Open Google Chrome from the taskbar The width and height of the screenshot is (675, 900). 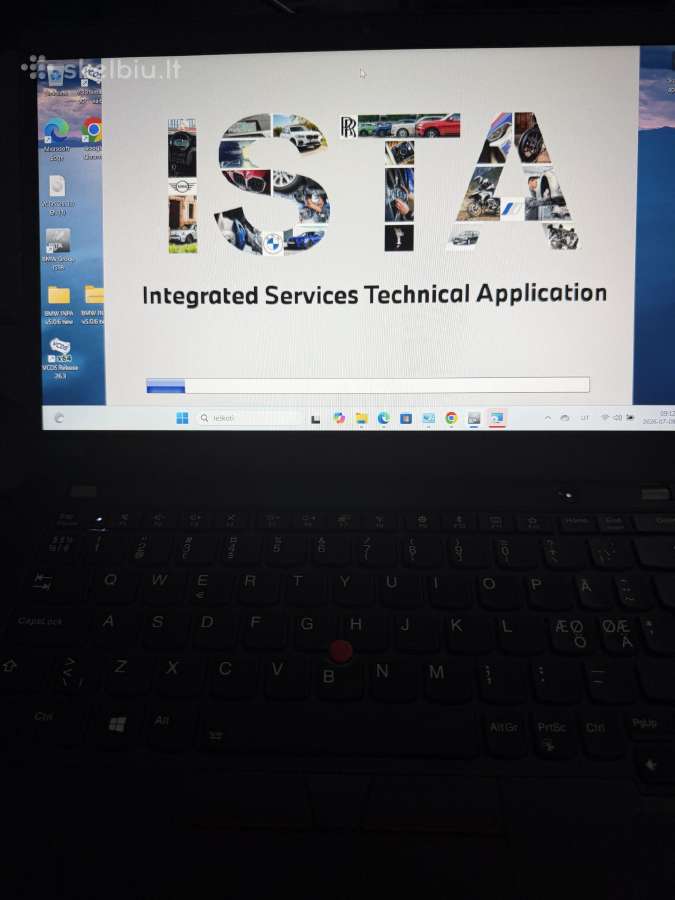[451, 418]
